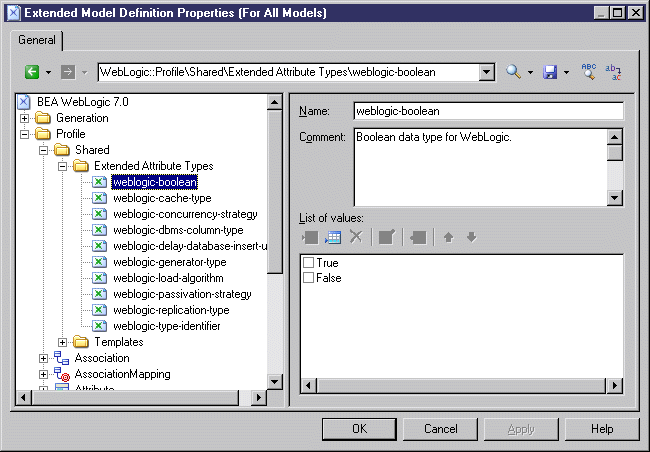Check the True value checkbox
This screenshot has height=452, width=650.
coord(308,262)
